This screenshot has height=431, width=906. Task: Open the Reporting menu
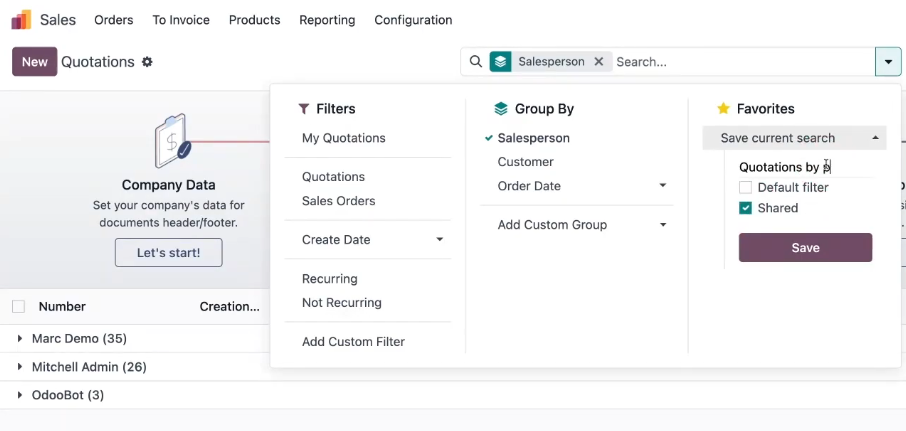click(327, 20)
